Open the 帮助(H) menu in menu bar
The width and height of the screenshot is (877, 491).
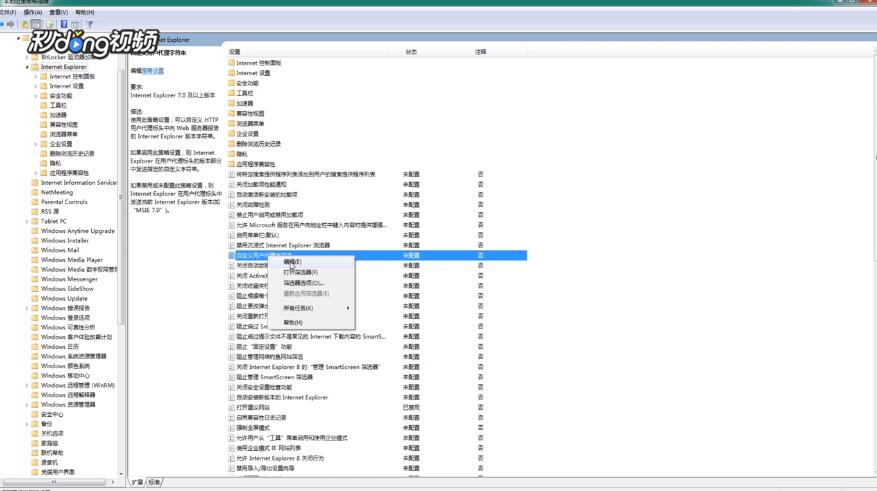click(84, 12)
